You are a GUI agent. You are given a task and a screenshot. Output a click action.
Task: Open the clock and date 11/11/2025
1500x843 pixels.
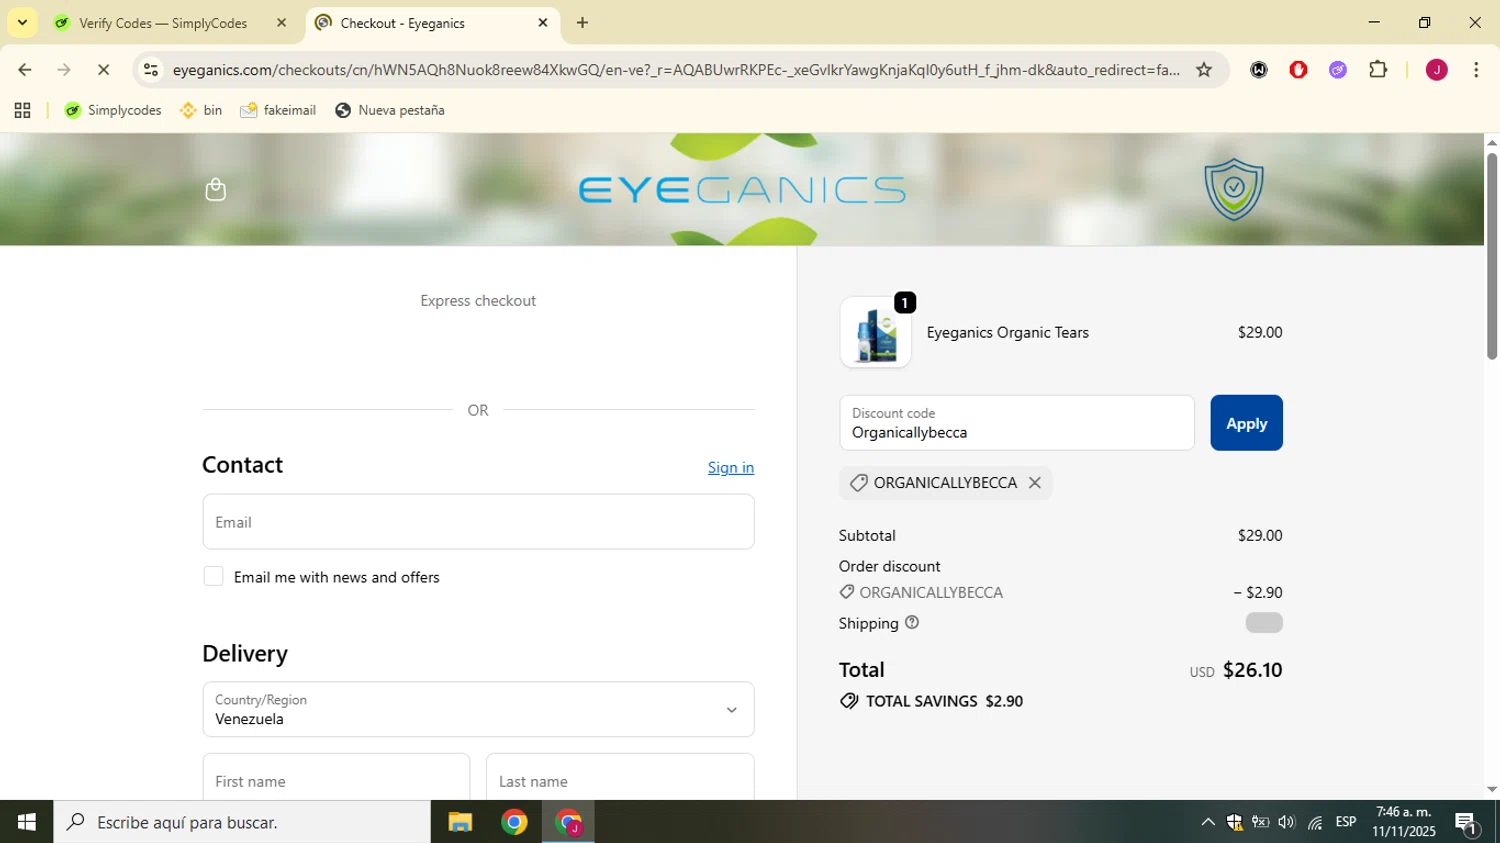point(1404,822)
